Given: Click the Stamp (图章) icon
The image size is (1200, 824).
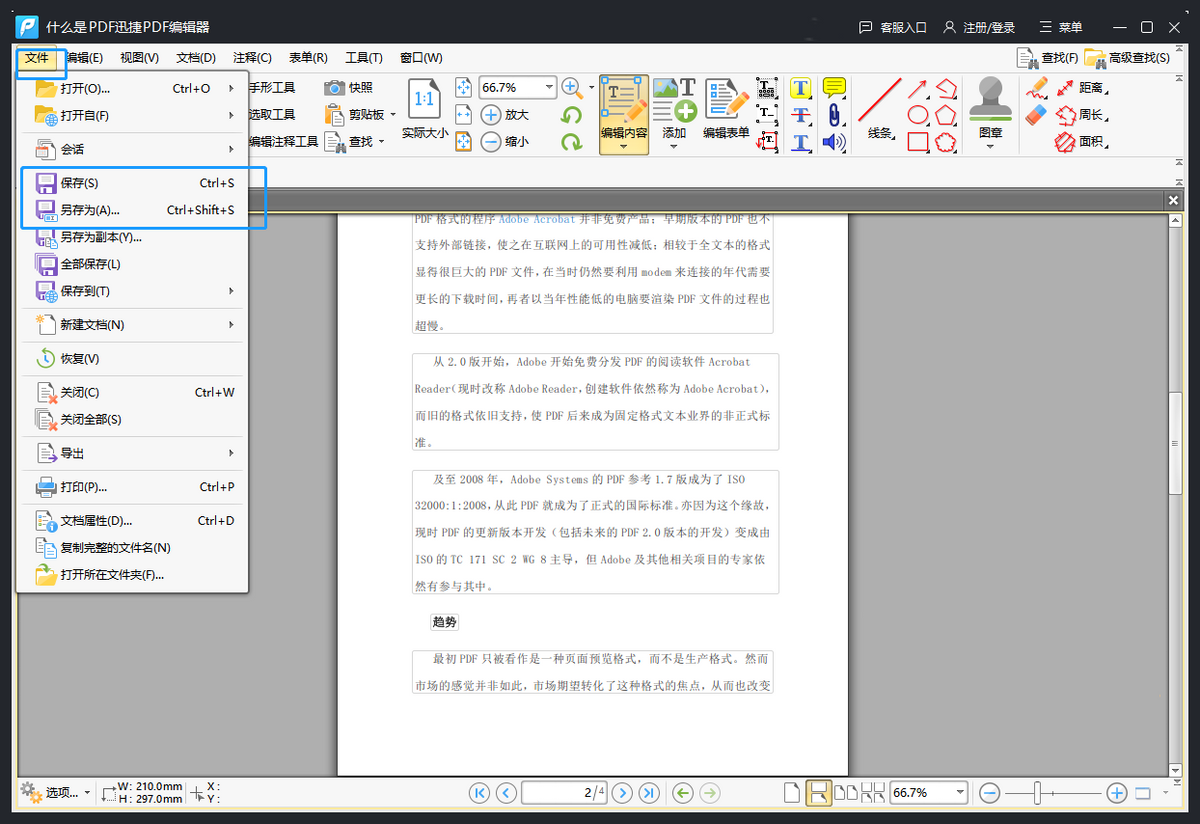Looking at the screenshot, I should (x=990, y=99).
